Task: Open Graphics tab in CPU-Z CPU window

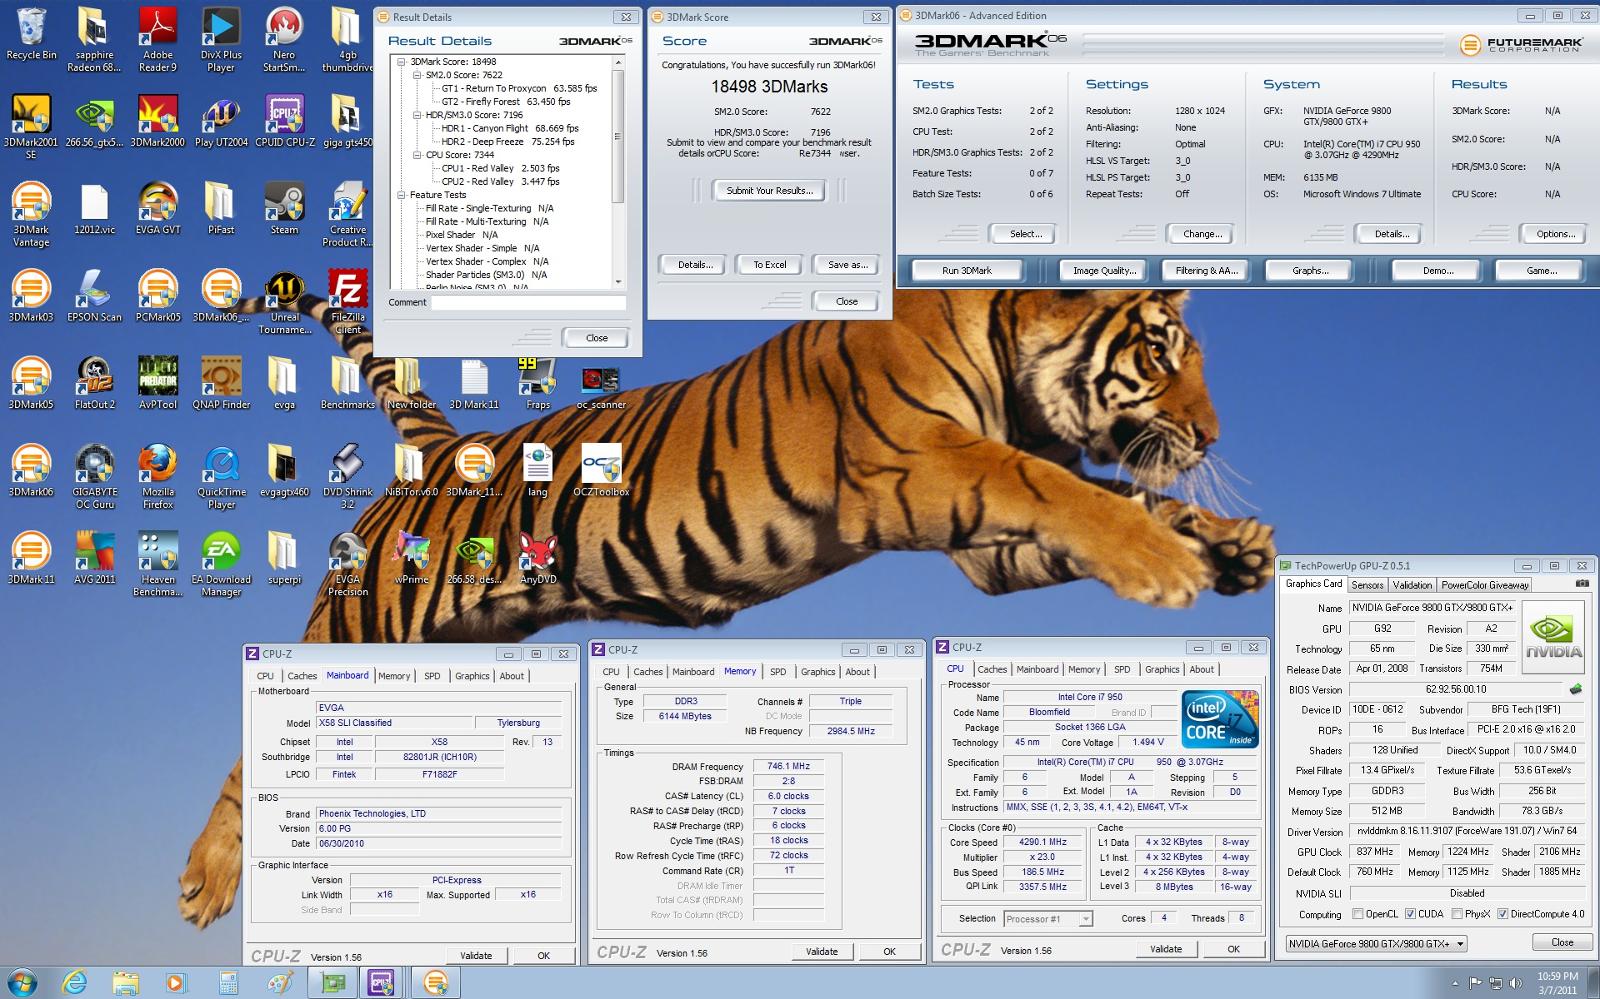Action: 1162,670
